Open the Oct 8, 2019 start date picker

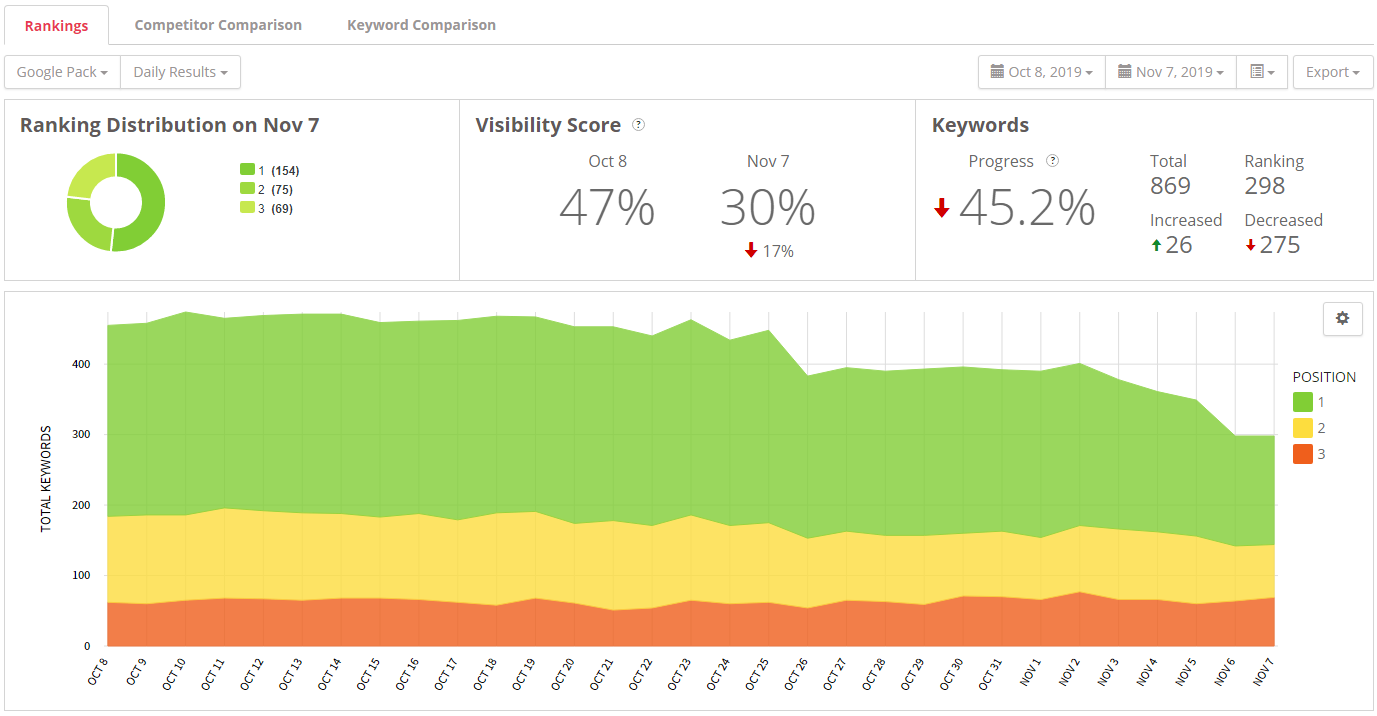pyautogui.click(x=1041, y=72)
